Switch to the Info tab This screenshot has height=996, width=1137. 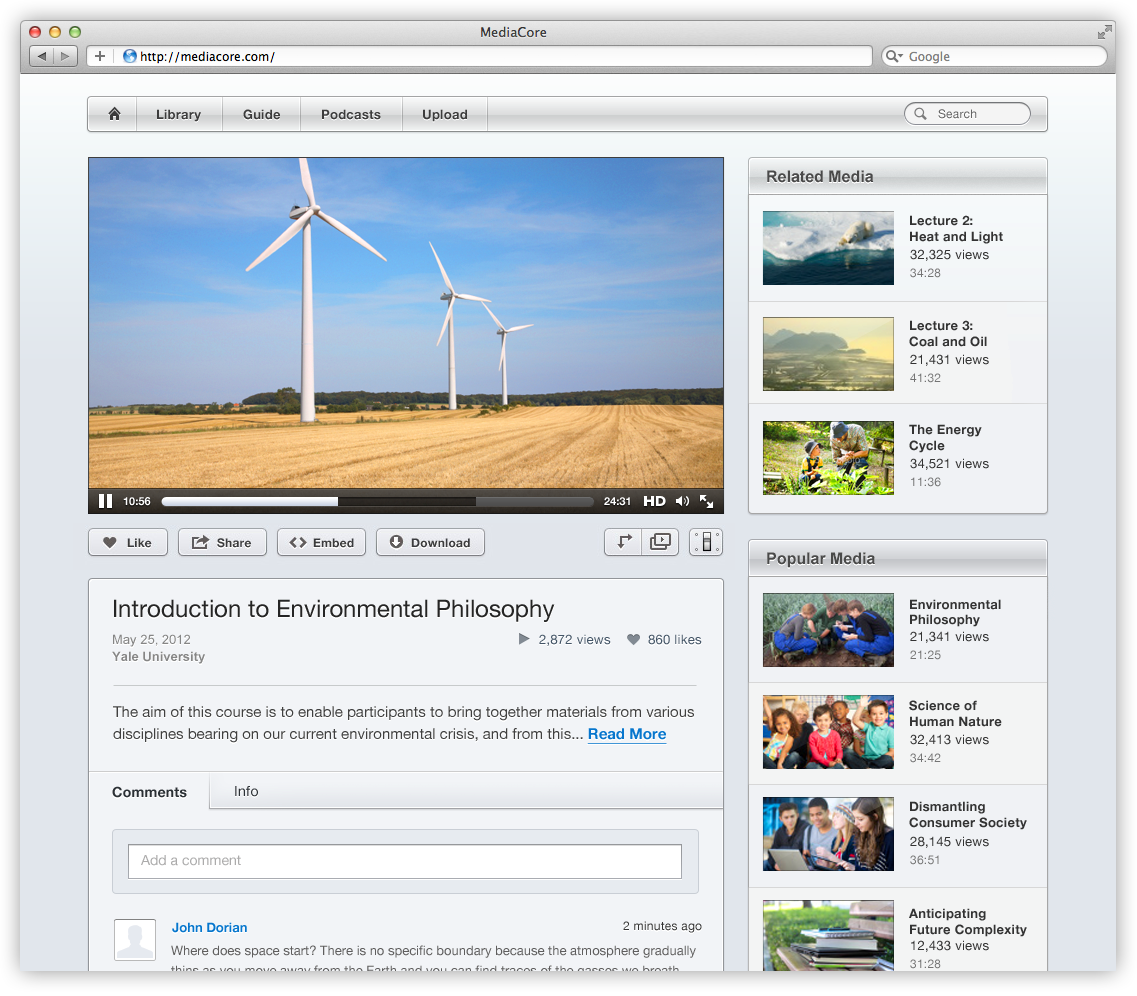(x=246, y=791)
